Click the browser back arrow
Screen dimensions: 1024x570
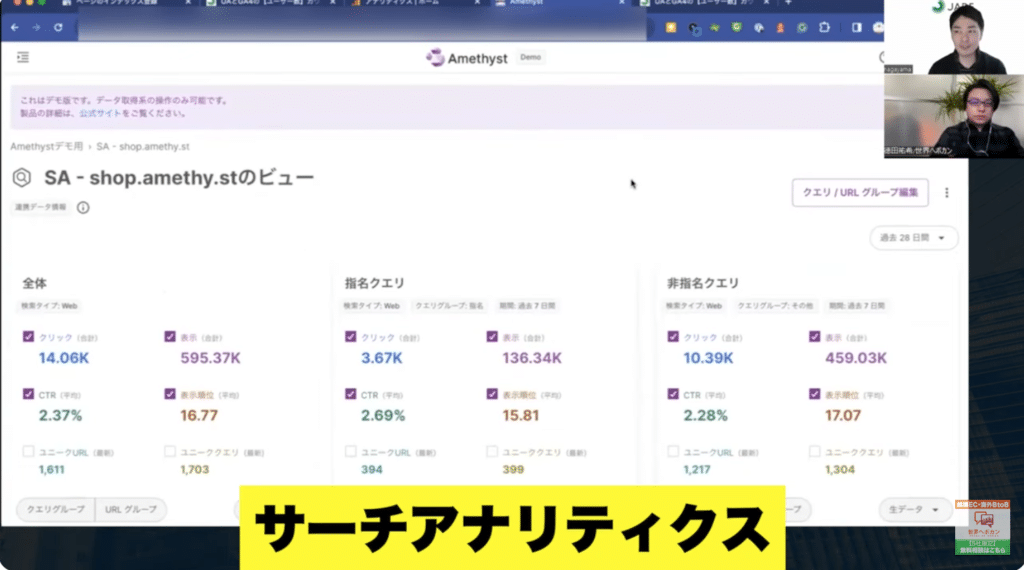coord(15,27)
